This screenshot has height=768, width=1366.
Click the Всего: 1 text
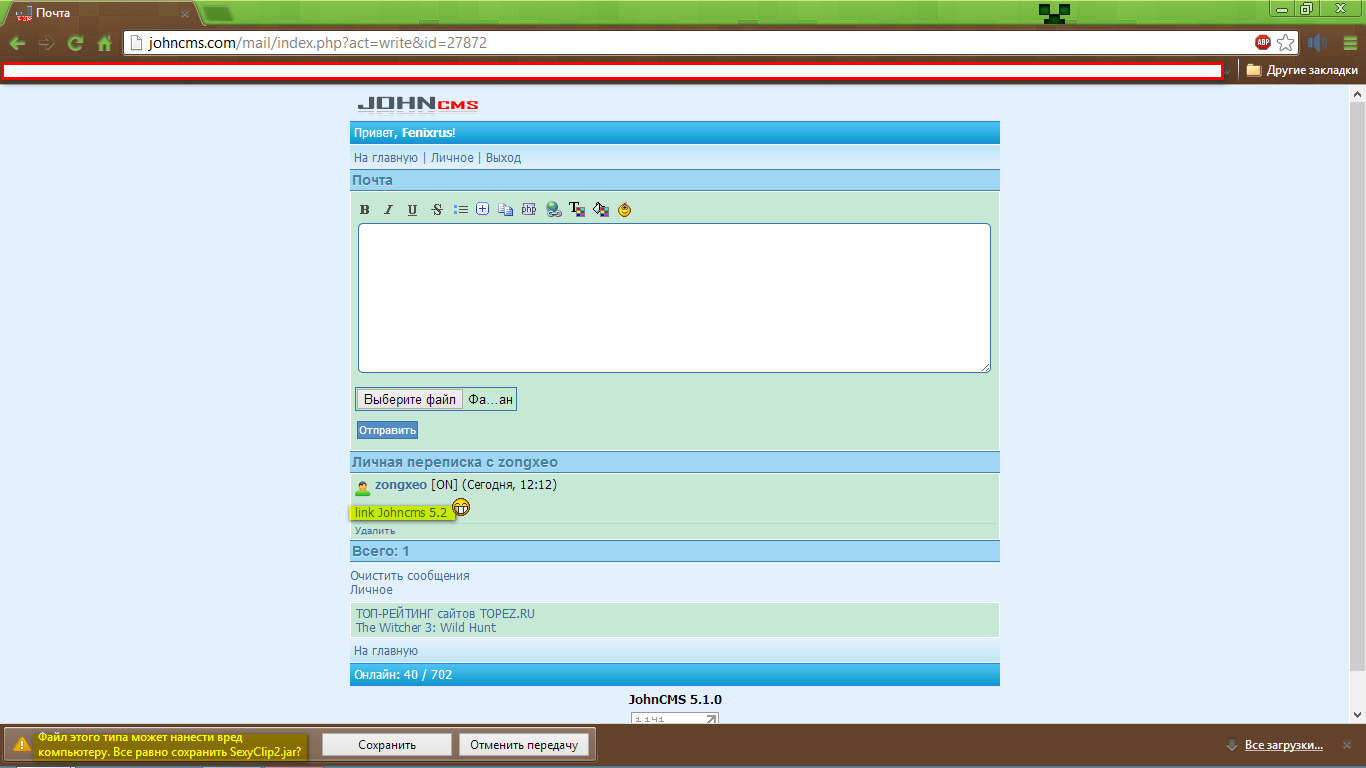381,551
